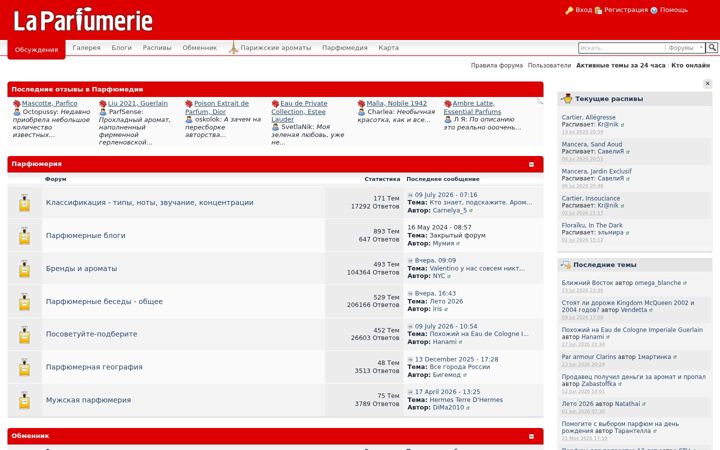
Task: Go to last post icon in Мужская парфюмерия row
Action: [410, 392]
